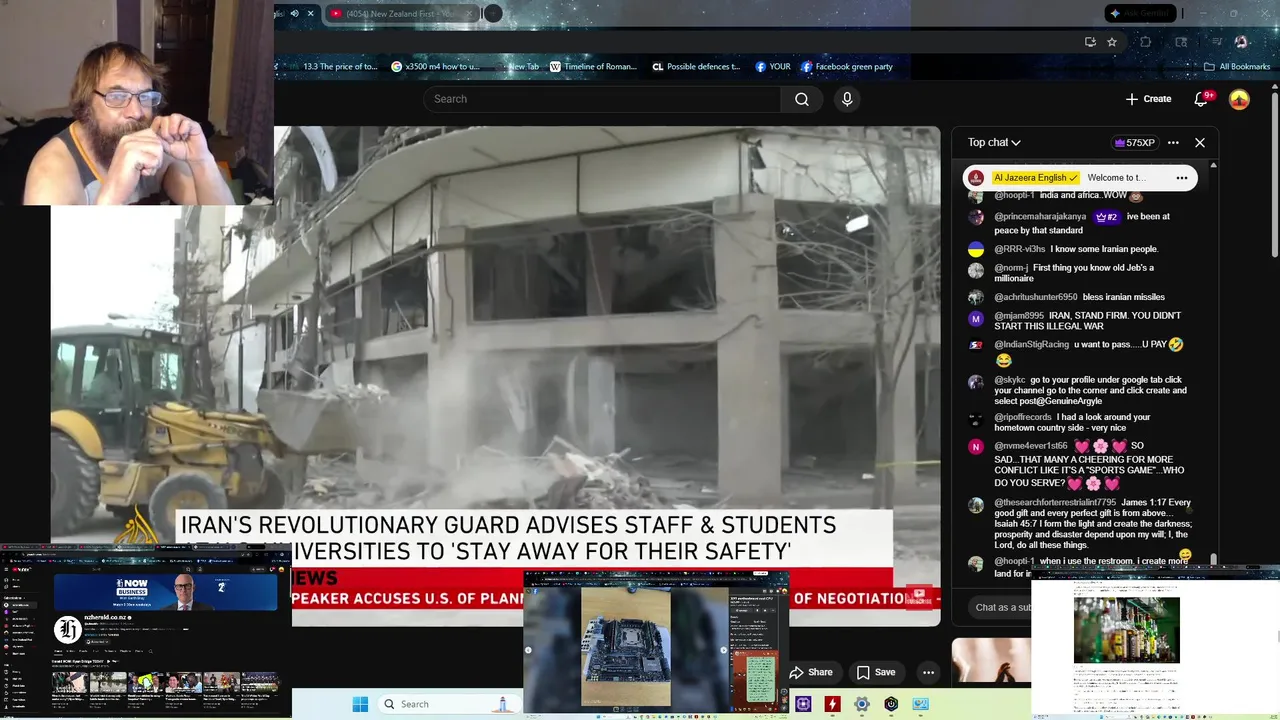Open the monitor icon taskbar app
Screen dimensions: 1280x720
[x=920, y=704]
